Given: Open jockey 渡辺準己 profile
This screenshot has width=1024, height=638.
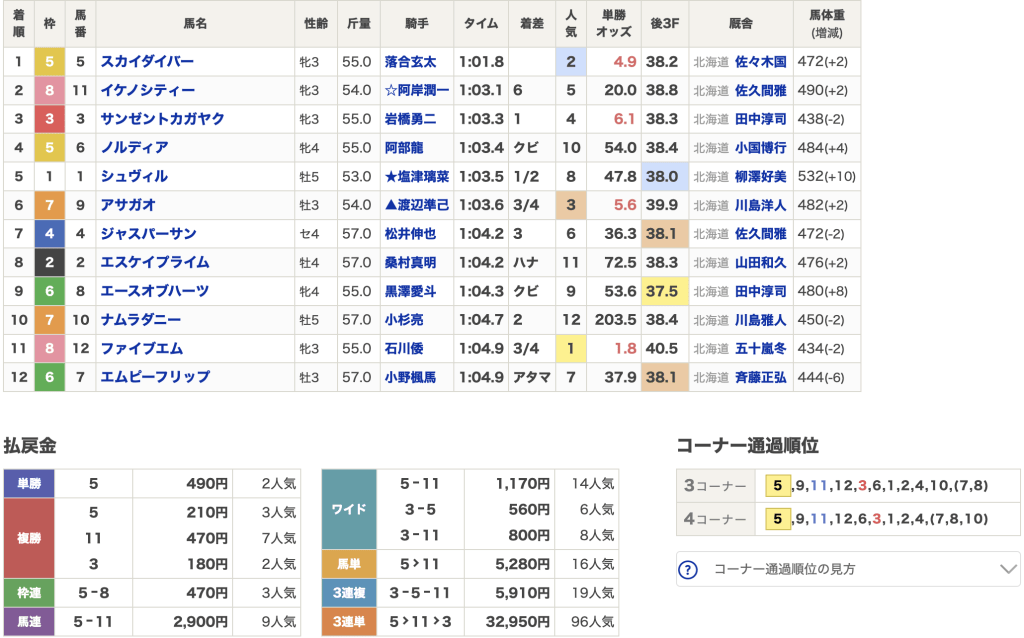Looking at the screenshot, I should tap(417, 205).
